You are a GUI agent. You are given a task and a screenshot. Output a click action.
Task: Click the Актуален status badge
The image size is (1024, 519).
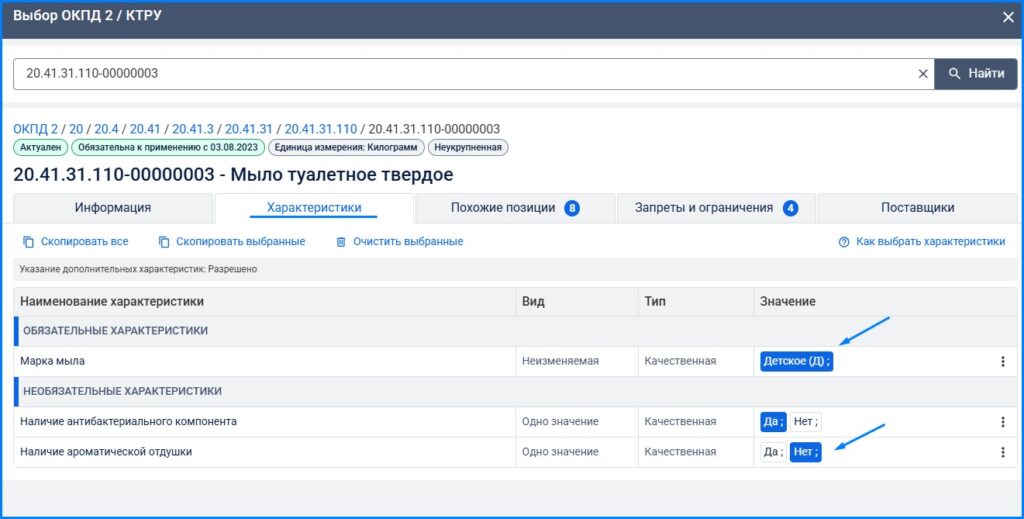click(40, 148)
